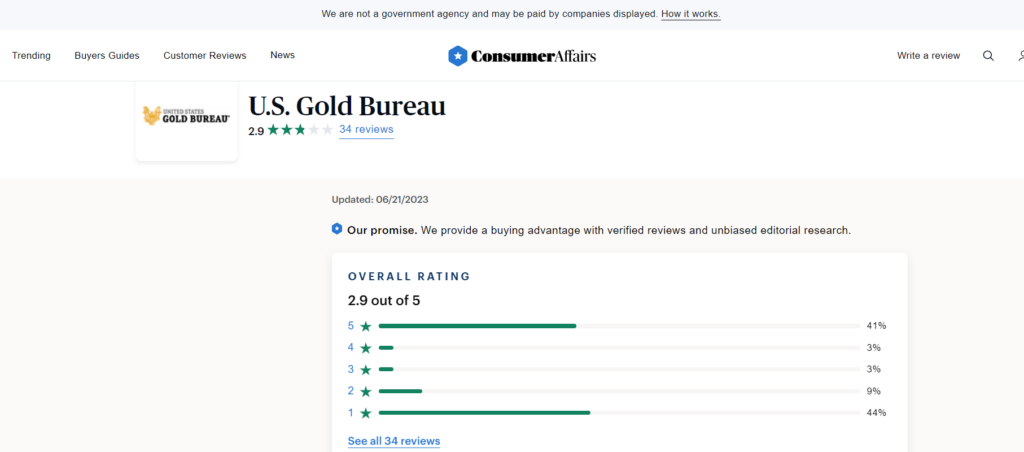1024x452 pixels.
Task: Filter by 2 star rating bar
Action: coord(618,391)
